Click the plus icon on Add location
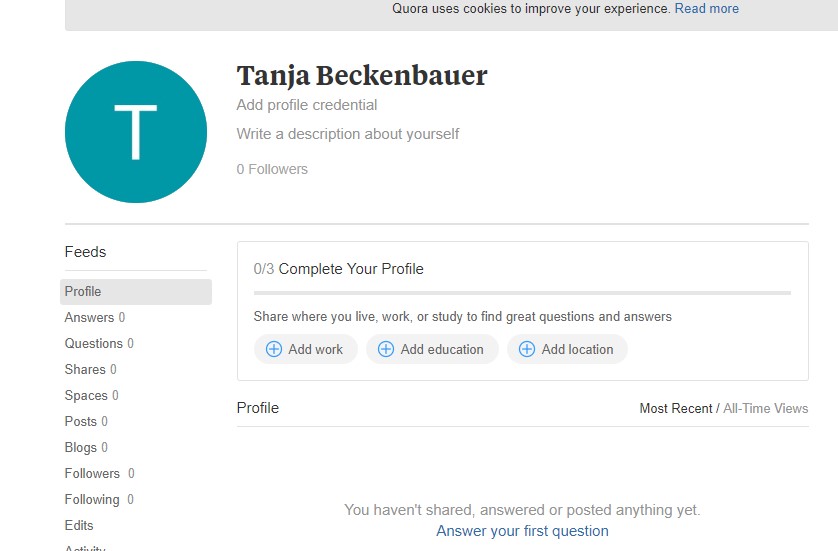838x551 pixels. pos(527,349)
